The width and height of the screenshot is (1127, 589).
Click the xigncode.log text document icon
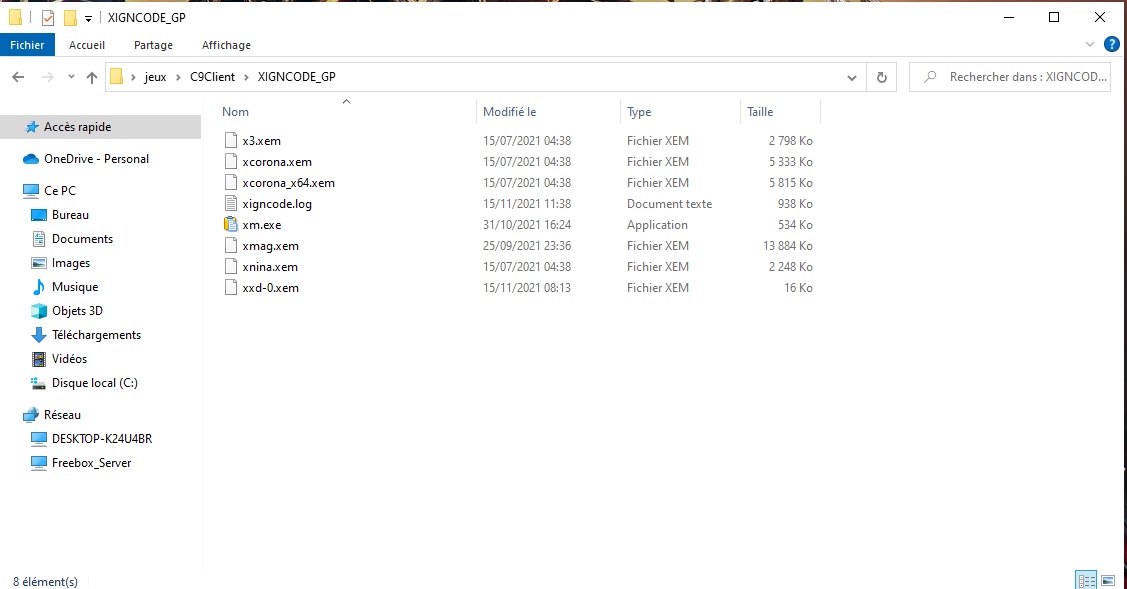(x=231, y=204)
